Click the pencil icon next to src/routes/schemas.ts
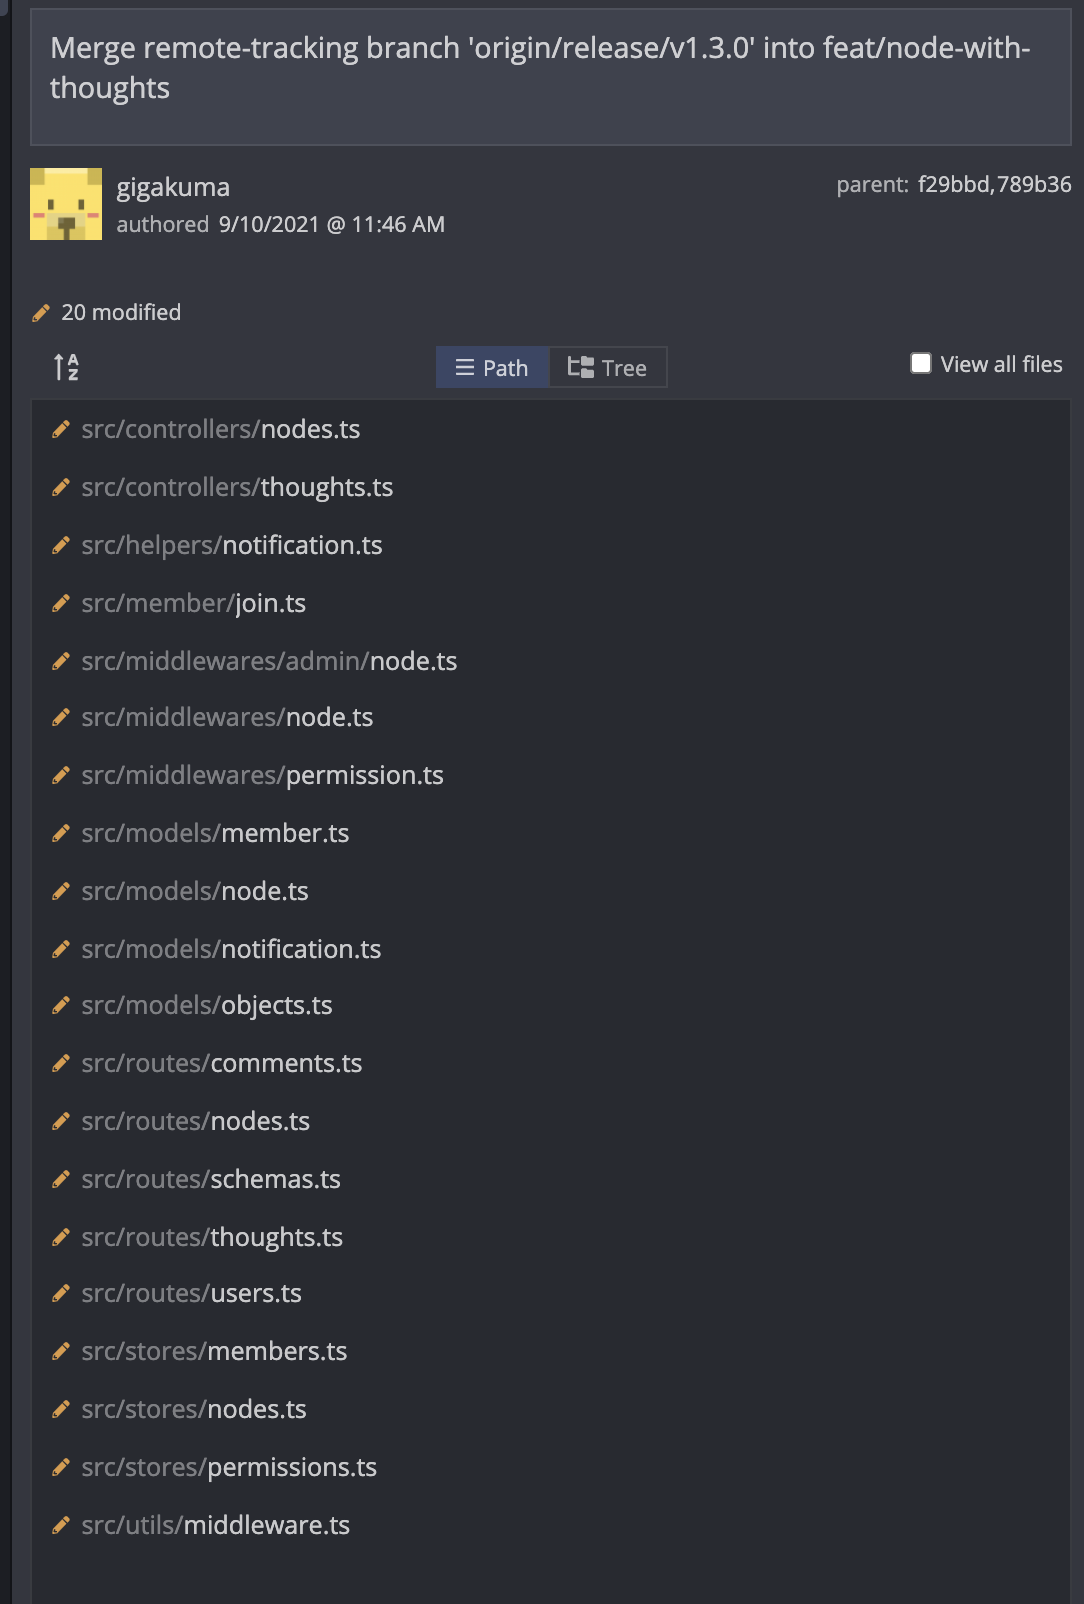Viewport: 1084px width, 1604px height. tap(61, 1179)
